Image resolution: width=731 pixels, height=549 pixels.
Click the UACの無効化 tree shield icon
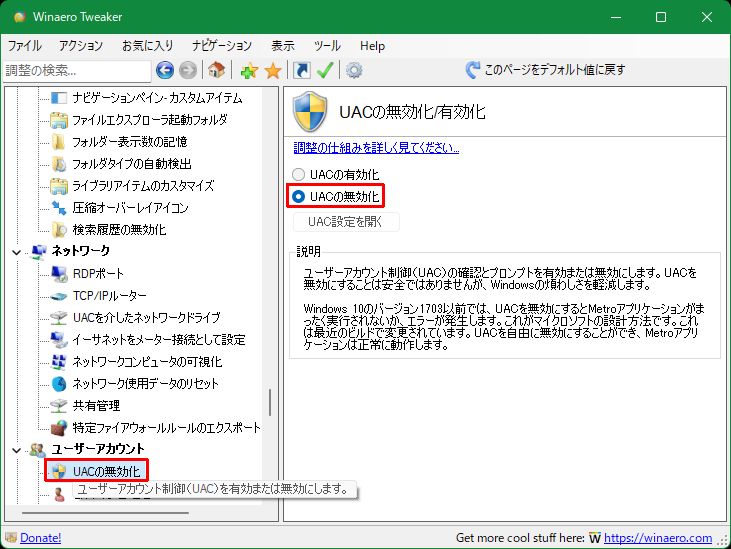tap(59, 471)
